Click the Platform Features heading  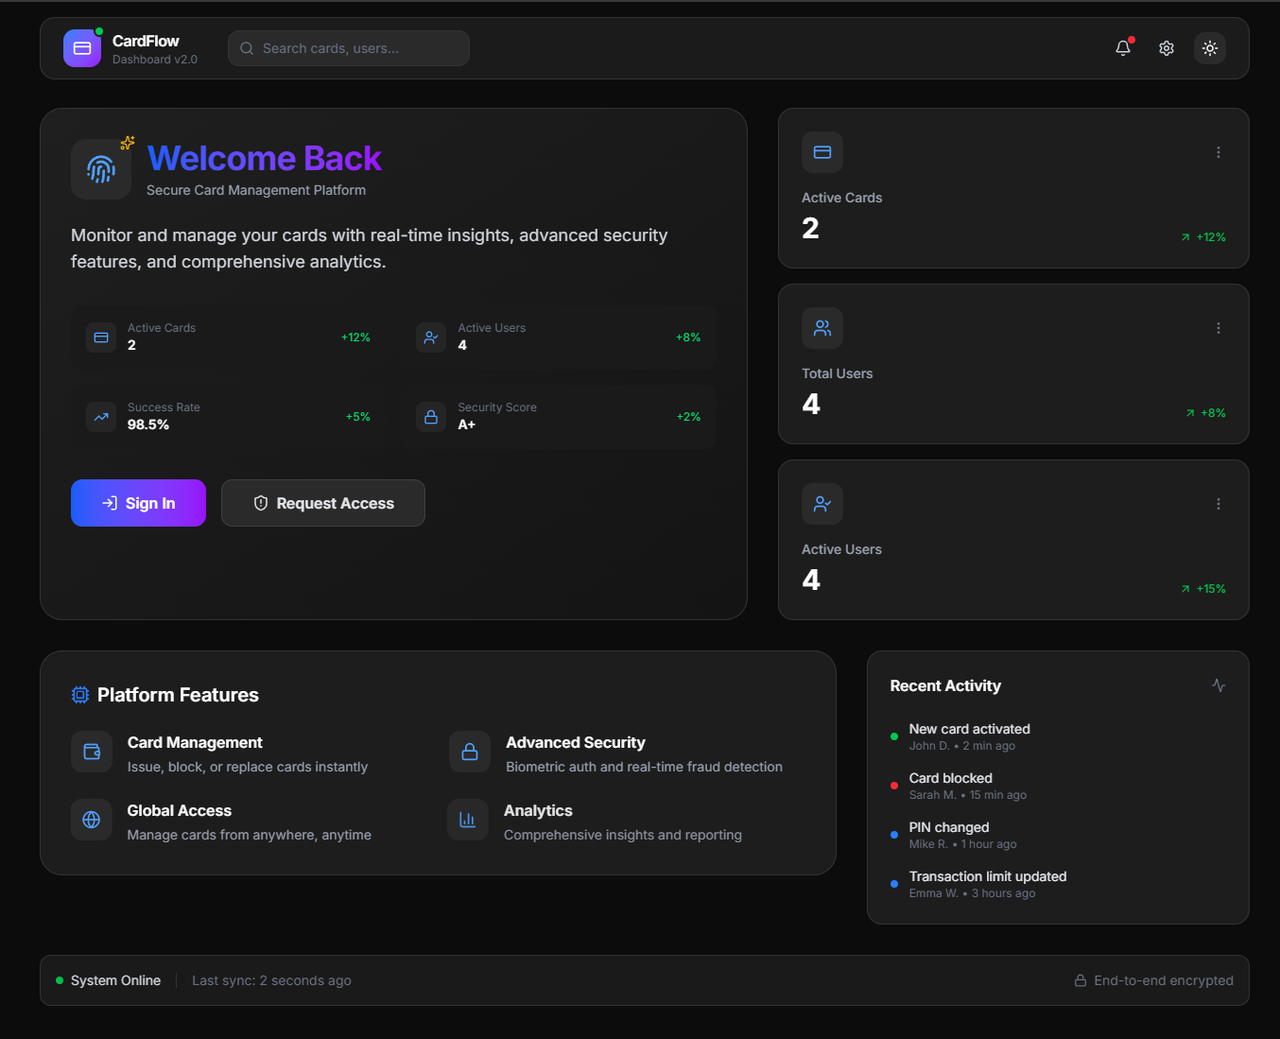point(178,695)
